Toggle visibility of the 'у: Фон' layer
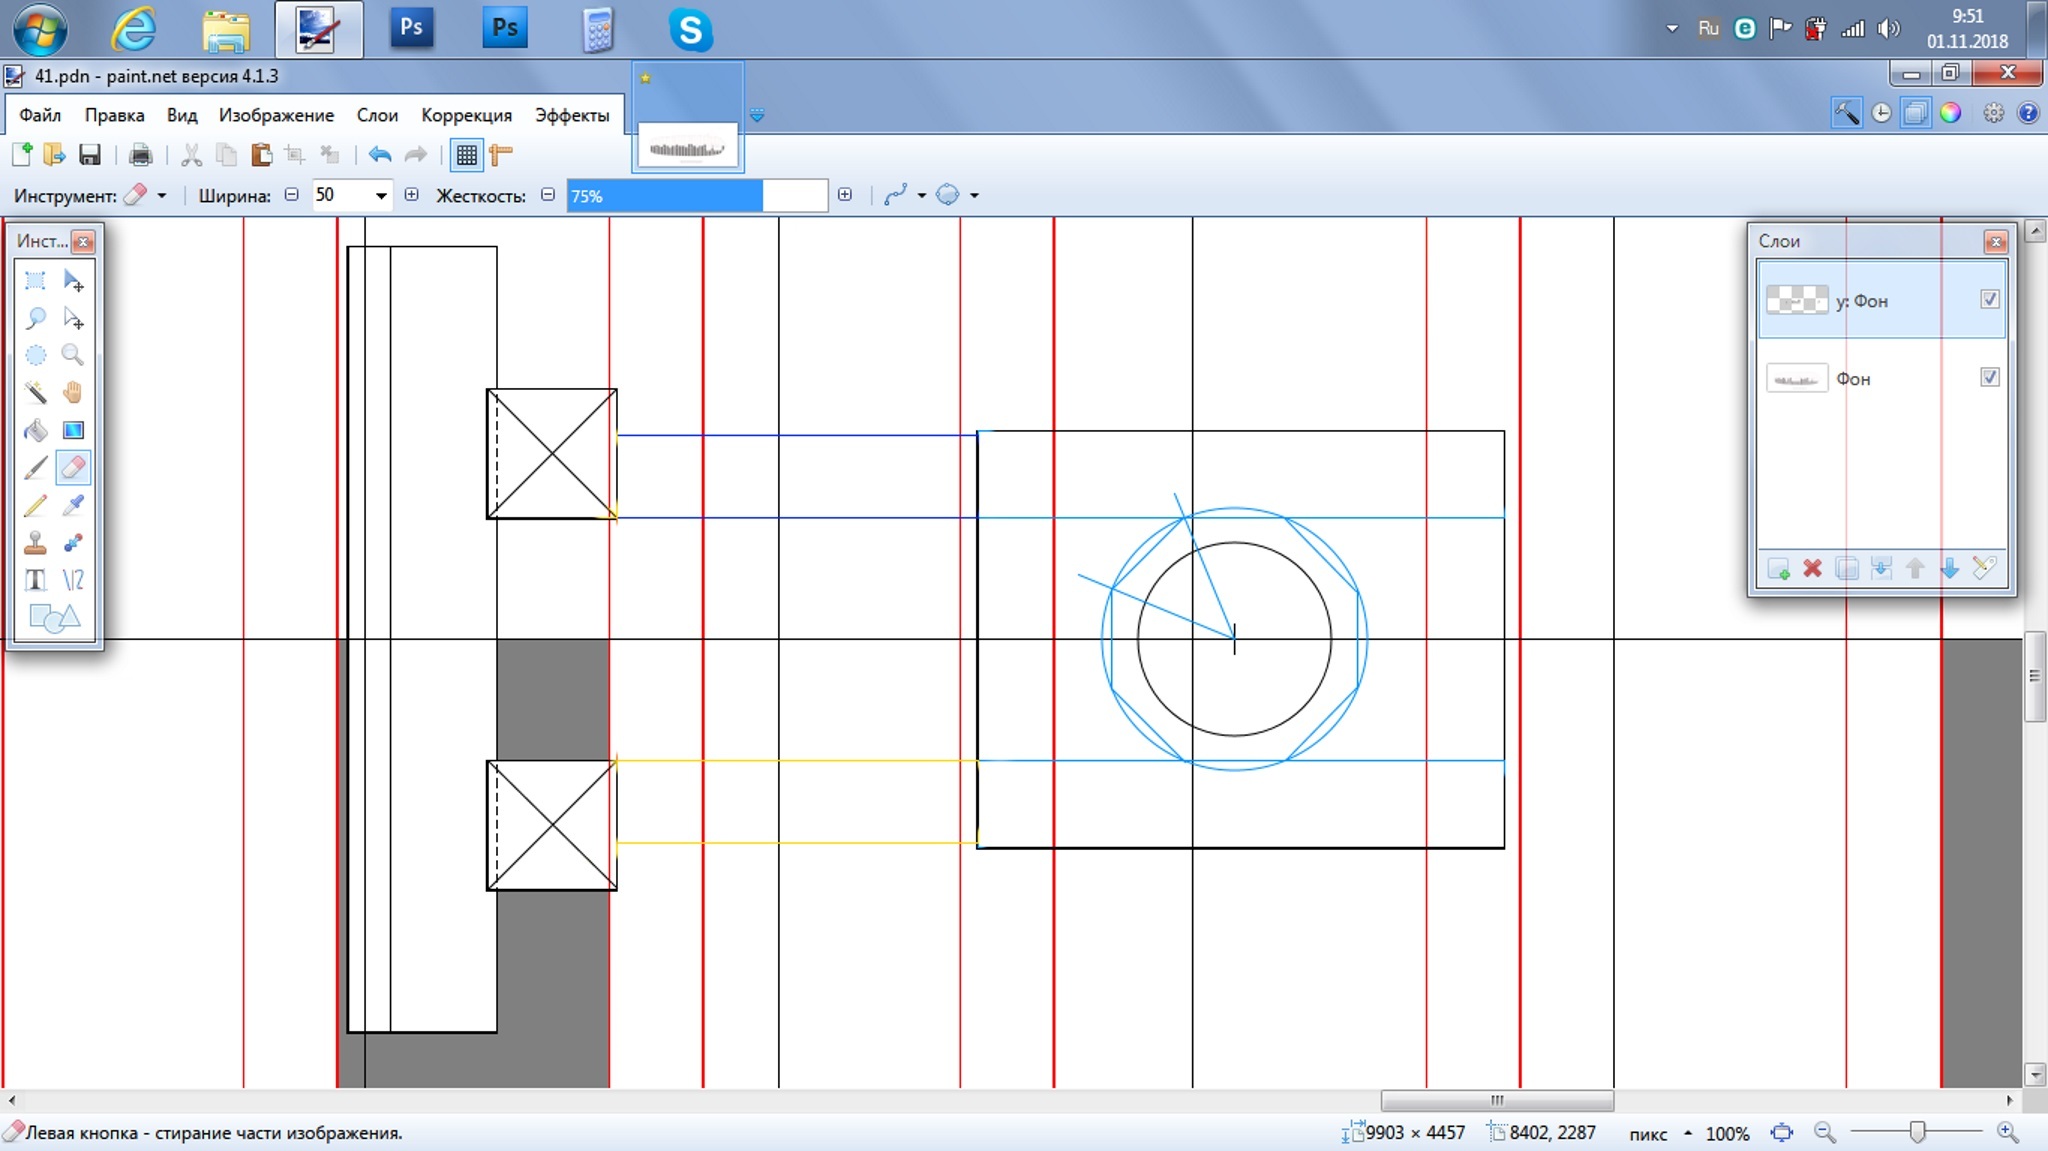Image resolution: width=2048 pixels, height=1151 pixels. coord(1990,299)
